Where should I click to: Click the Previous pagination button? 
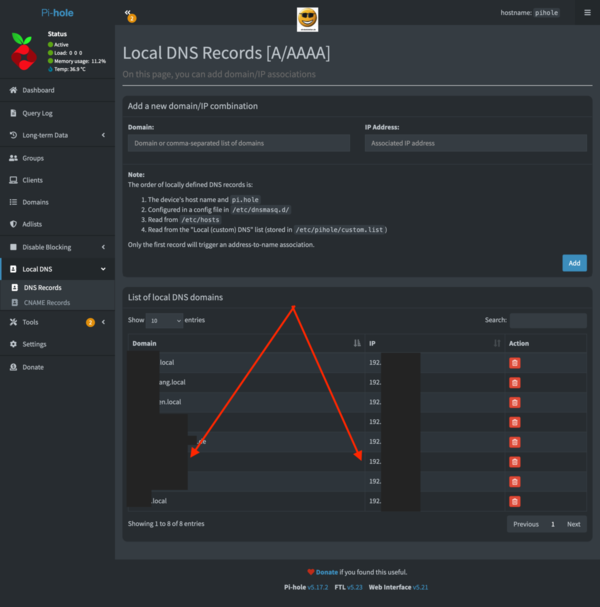tap(526, 524)
